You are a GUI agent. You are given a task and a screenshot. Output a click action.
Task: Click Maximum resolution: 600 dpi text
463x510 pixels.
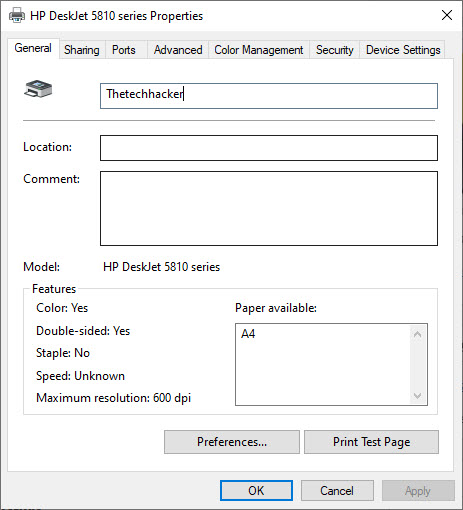click(114, 398)
